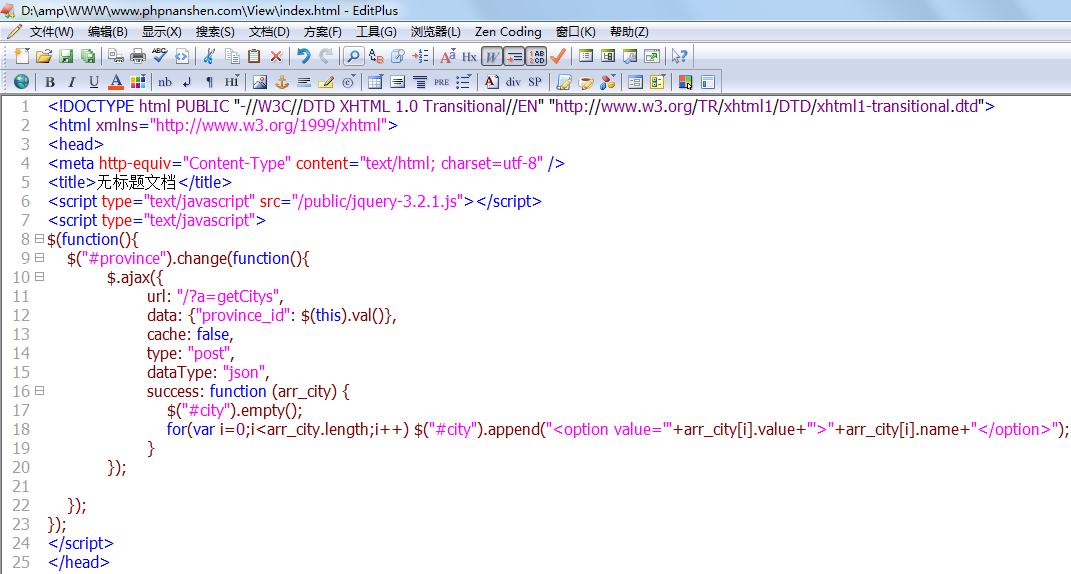The width and height of the screenshot is (1071, 574).
Task: Open Help menu 帮助(Z)
Action: tap(629, 32)
